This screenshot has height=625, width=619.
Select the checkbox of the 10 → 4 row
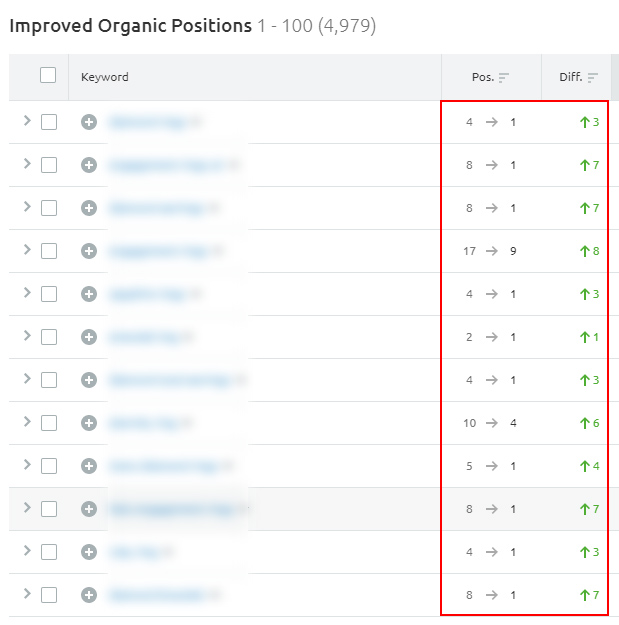49,423
